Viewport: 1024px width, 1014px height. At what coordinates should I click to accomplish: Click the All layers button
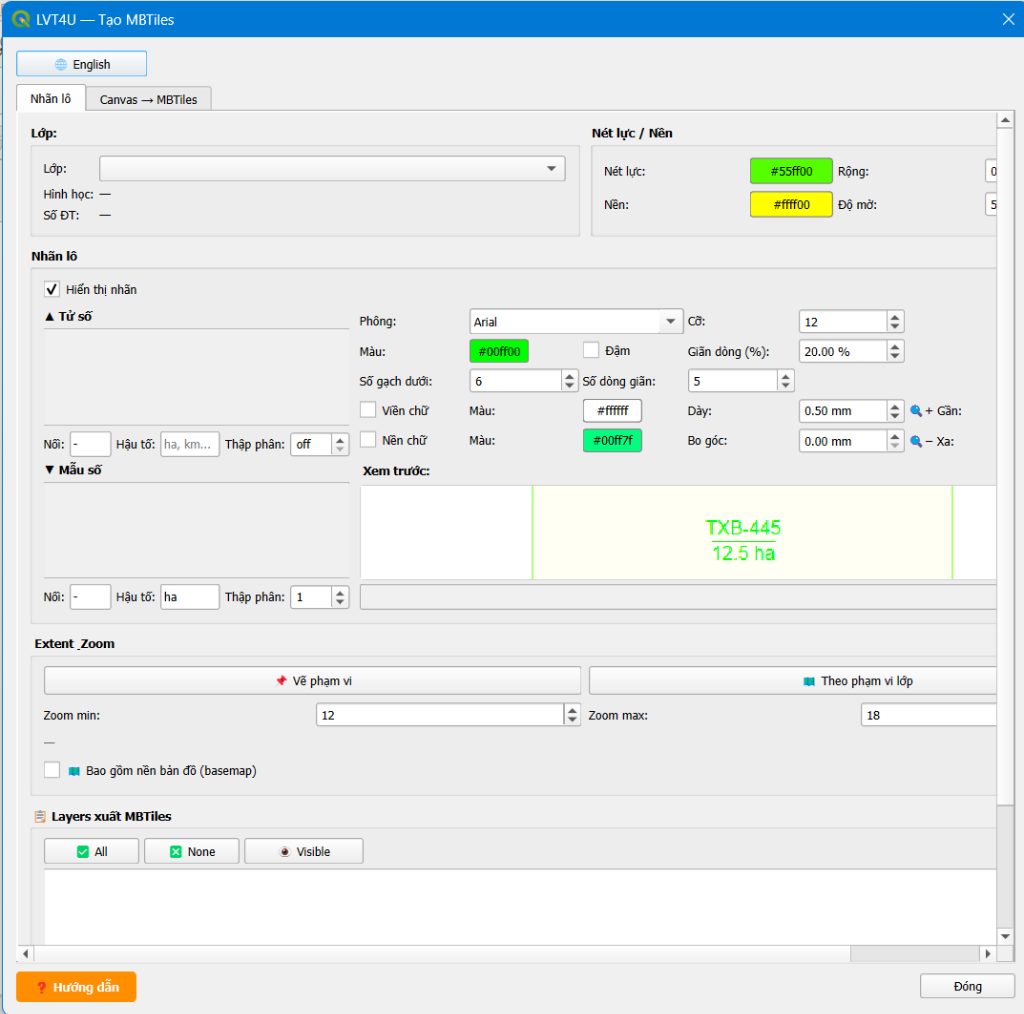click(x=91, y=851)
